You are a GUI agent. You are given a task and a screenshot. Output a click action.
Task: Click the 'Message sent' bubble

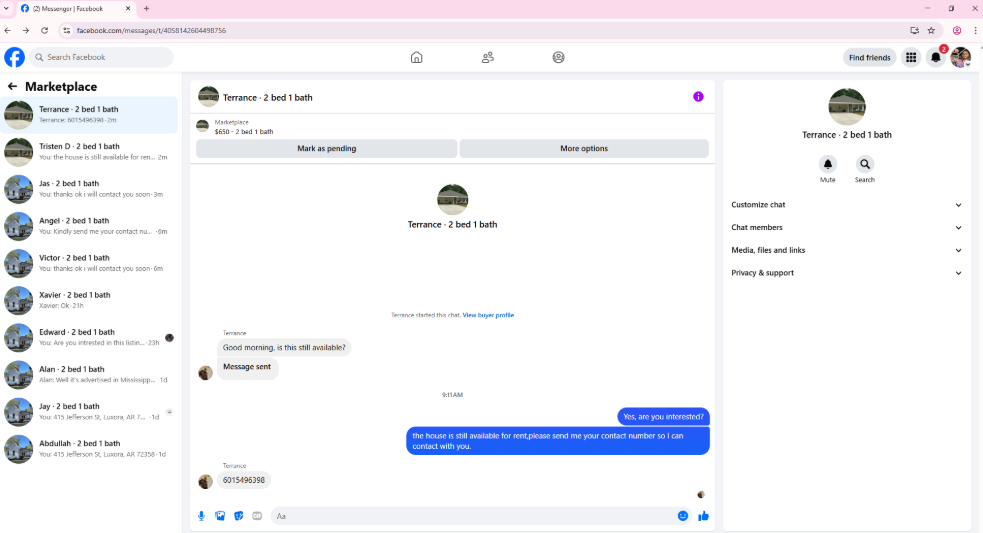(247, 367)
